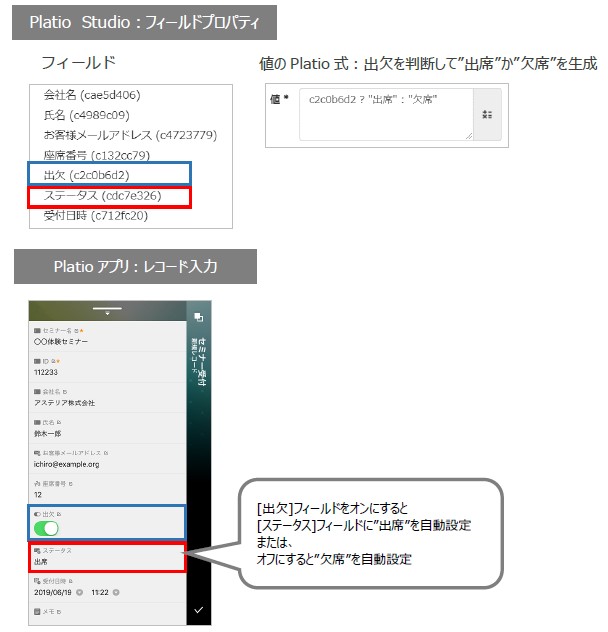Click the memo field icon
Viewport: 608px width, 632px height.
pos(37,610)
